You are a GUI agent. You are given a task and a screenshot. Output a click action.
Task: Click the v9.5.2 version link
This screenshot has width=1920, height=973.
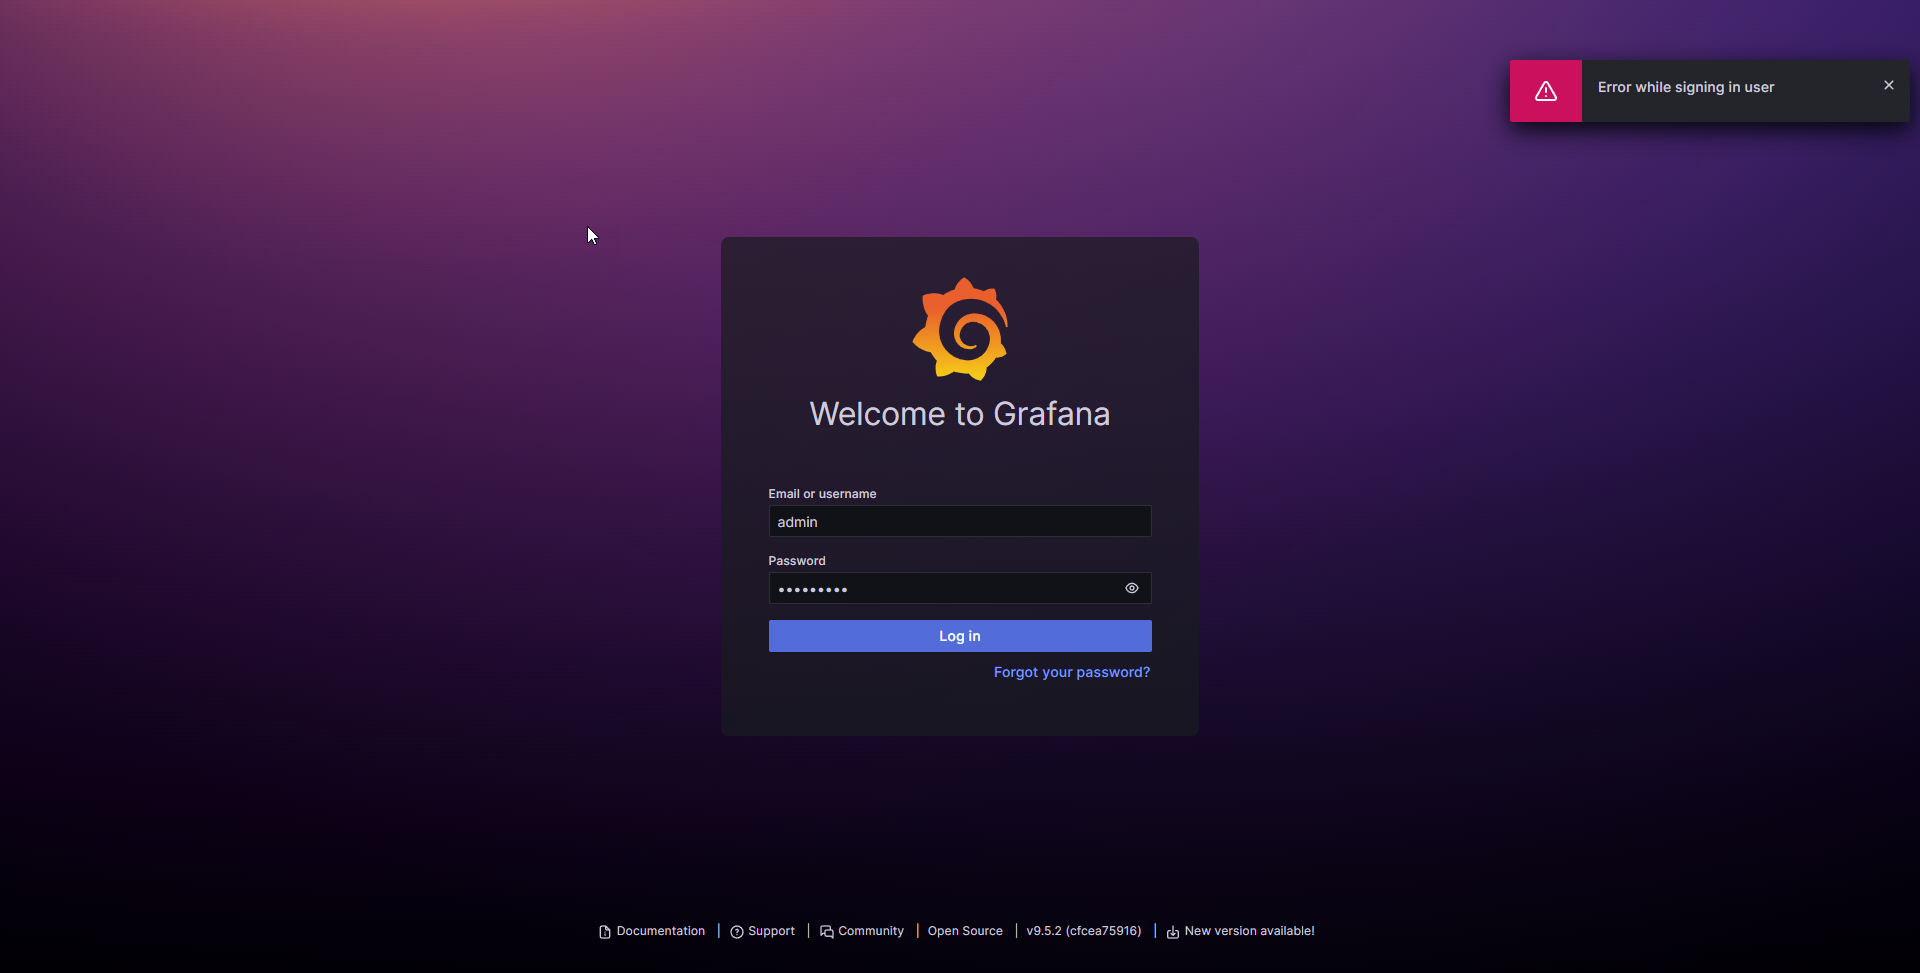[1084, 931]
